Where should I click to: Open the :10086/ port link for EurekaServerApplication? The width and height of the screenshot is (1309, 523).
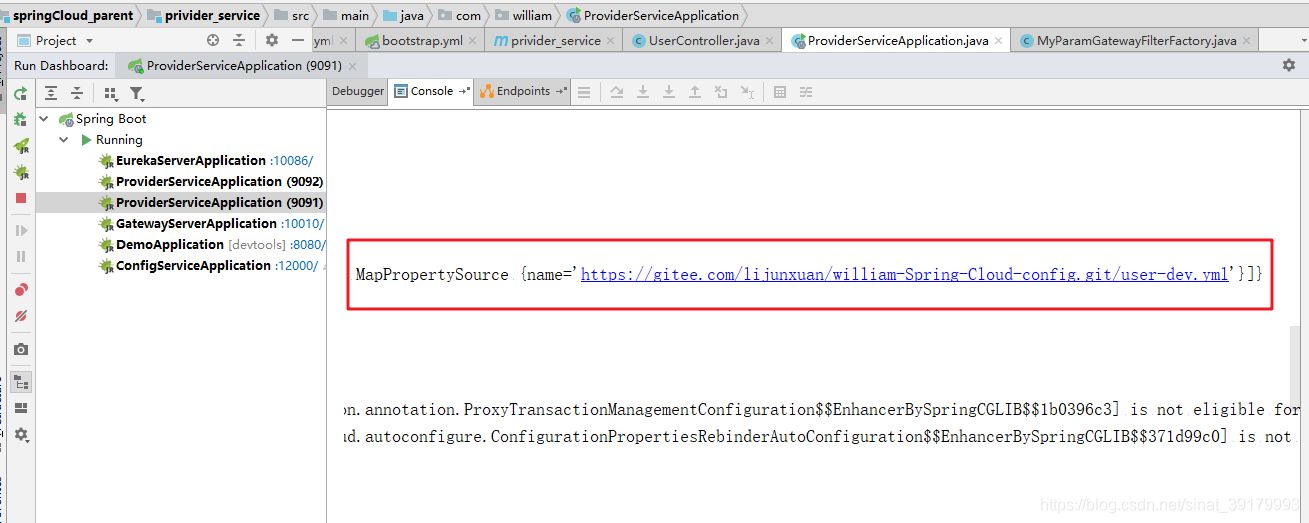tap(291, 160)
